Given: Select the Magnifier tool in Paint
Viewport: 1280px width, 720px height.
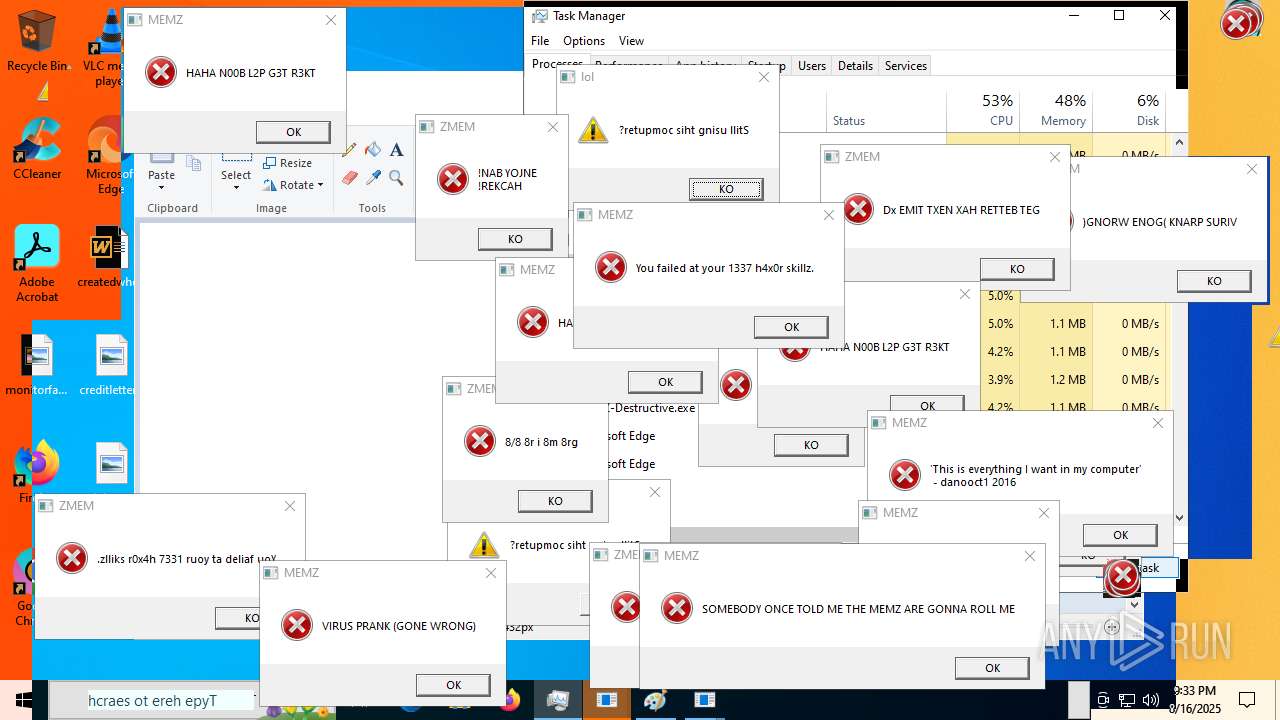Looking at the screenshot, I should click(x=396, y=177).
